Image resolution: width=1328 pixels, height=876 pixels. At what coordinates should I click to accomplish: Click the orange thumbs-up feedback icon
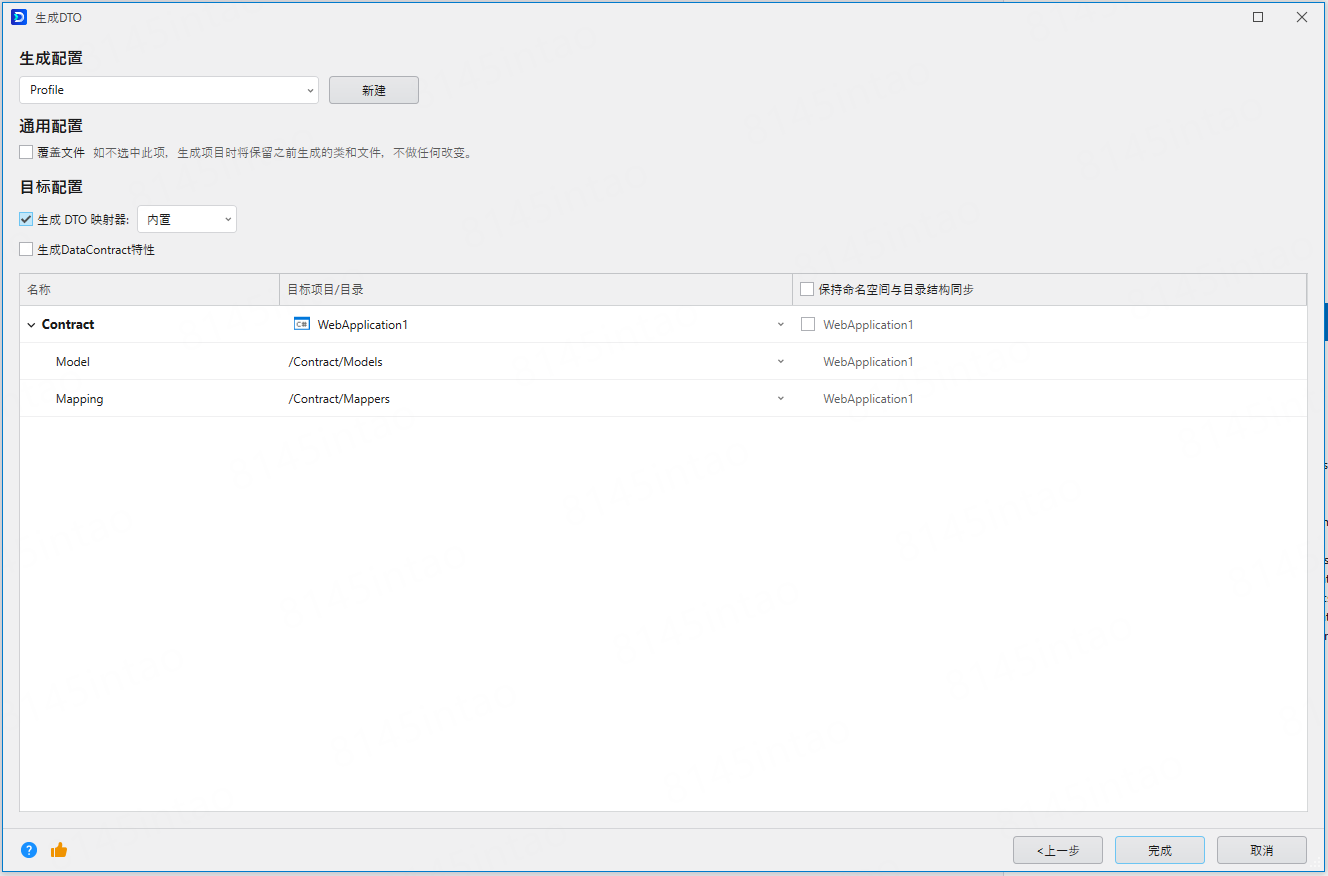tap(59, 850)
